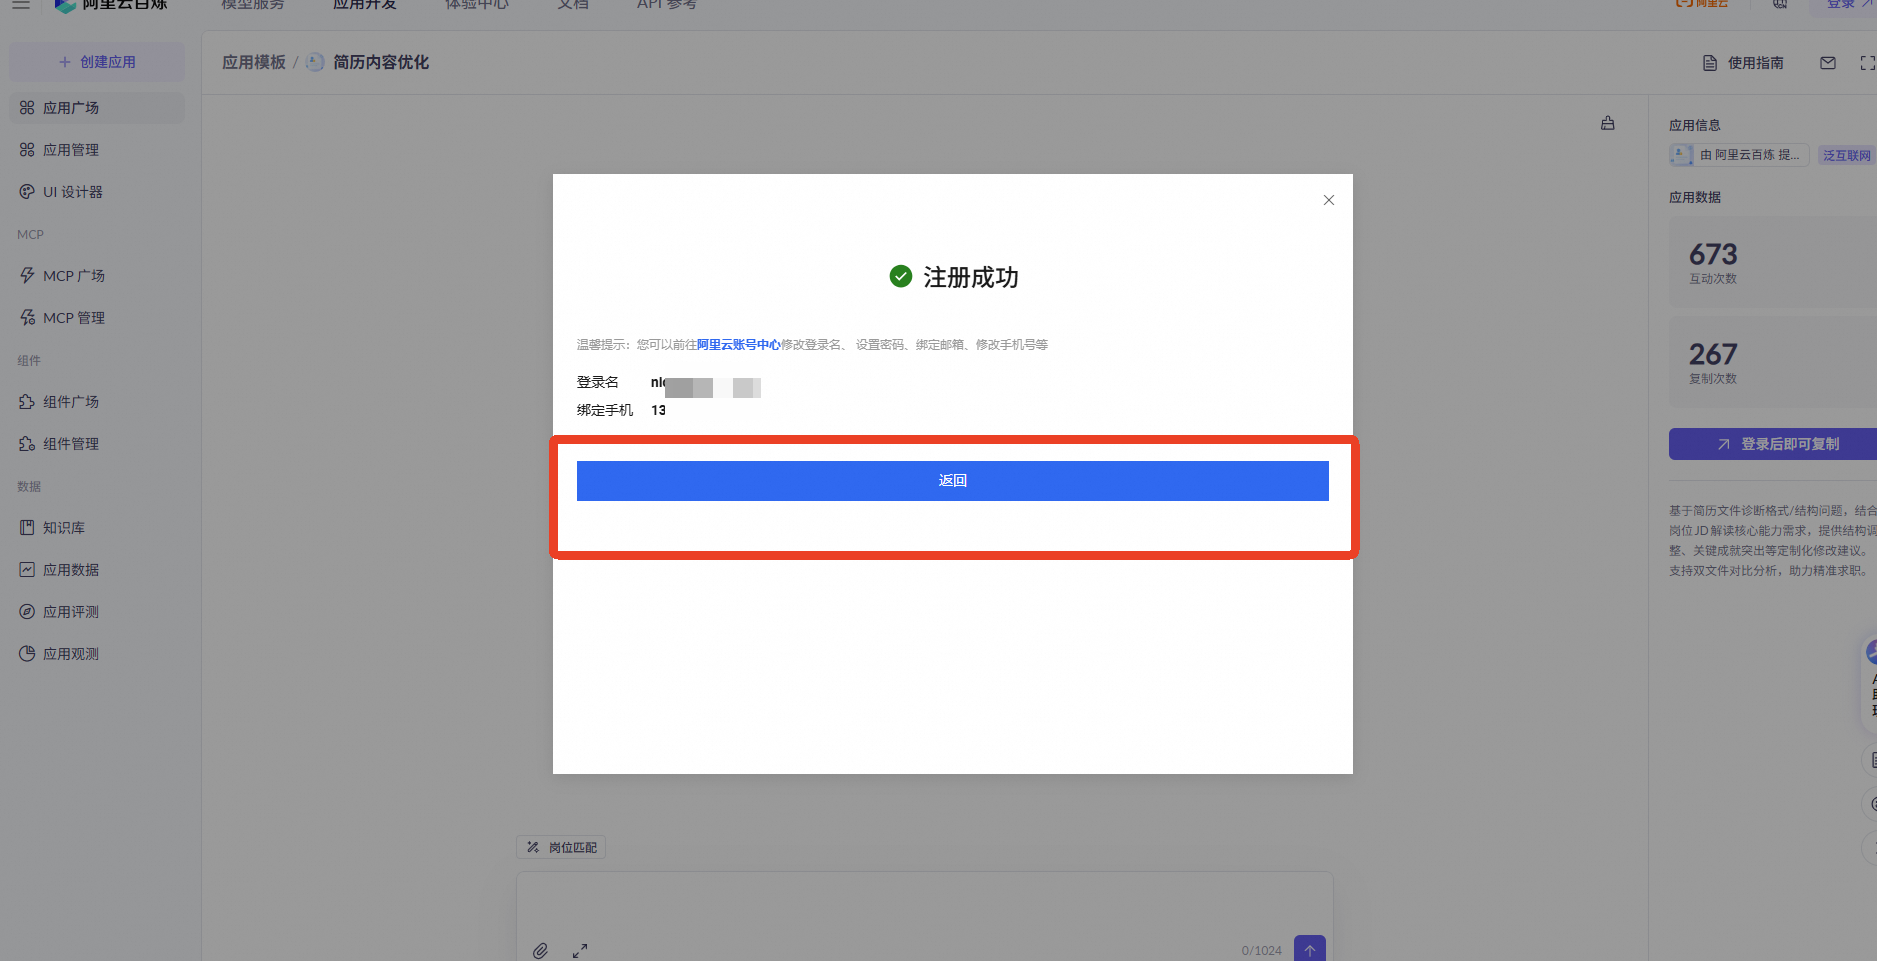The width and height of the screenshot is (1877, 961).
Task: Click the 应用评测 compass icon
Action: (x=27, y=612)
